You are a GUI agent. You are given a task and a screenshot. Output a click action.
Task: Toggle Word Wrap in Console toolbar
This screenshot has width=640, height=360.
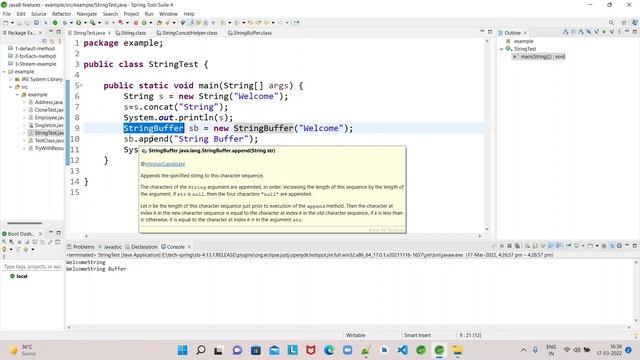(542, 246)
